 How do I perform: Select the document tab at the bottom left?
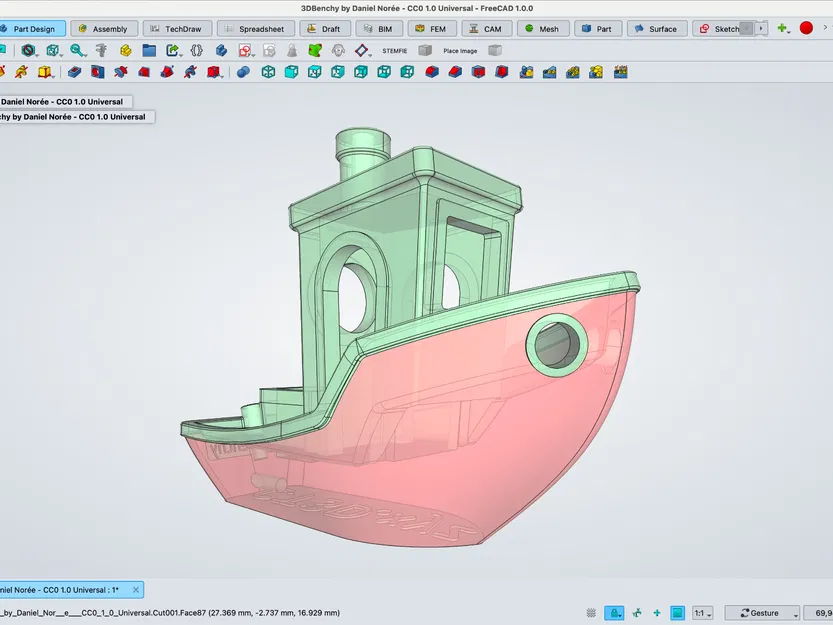click(x=60, y=590)
